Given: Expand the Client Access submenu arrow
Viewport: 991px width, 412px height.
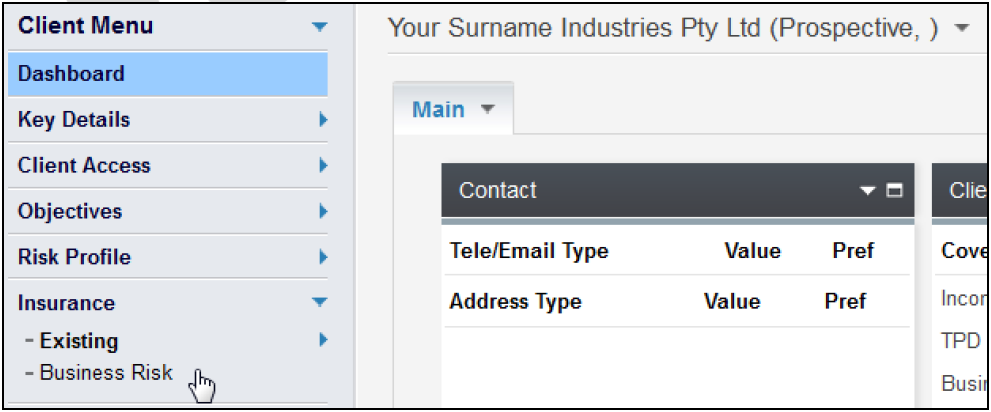Looking at the screenshot, I should click(322, 166).
